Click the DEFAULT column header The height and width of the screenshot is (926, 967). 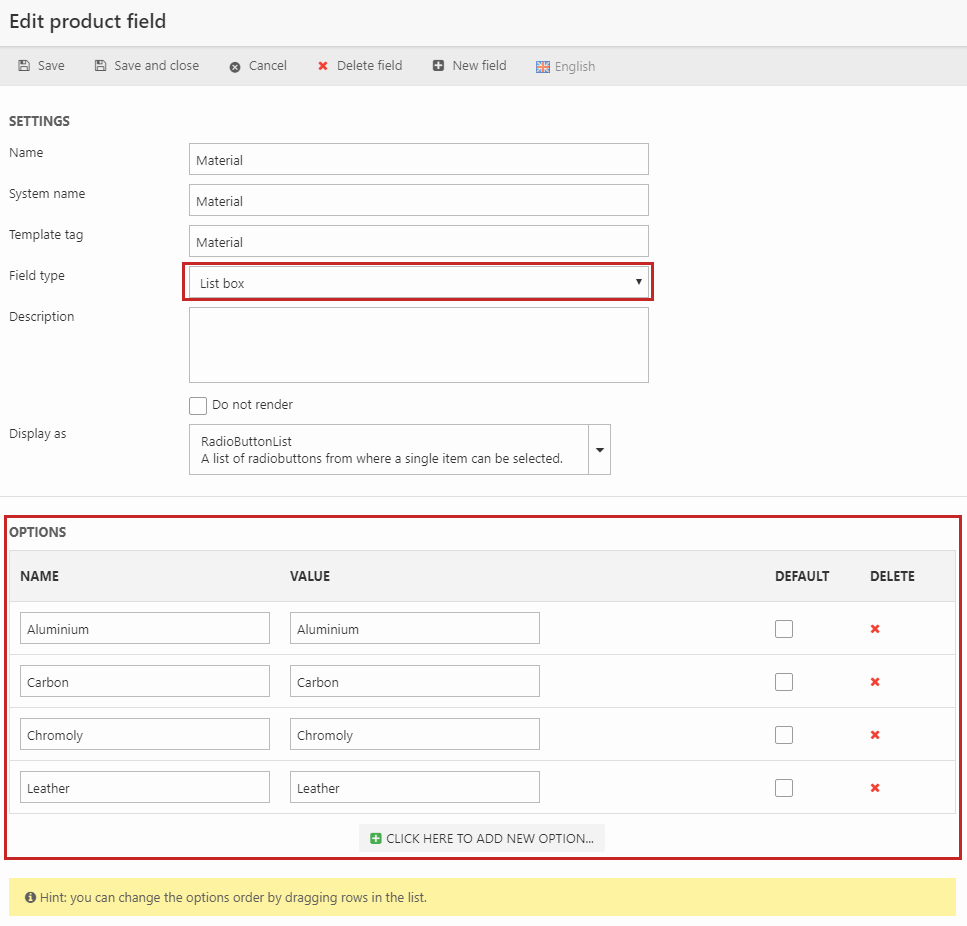tap(802, 576)
